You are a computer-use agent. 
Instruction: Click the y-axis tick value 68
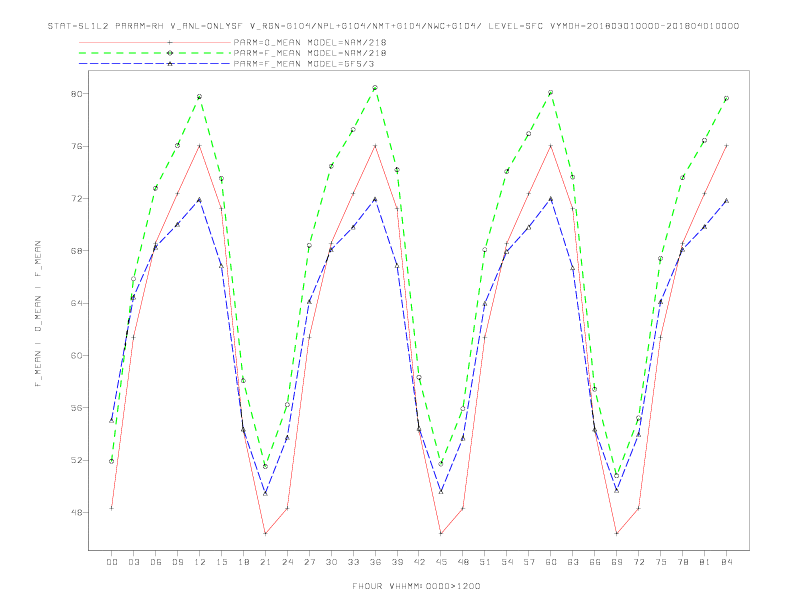point(76,251)
